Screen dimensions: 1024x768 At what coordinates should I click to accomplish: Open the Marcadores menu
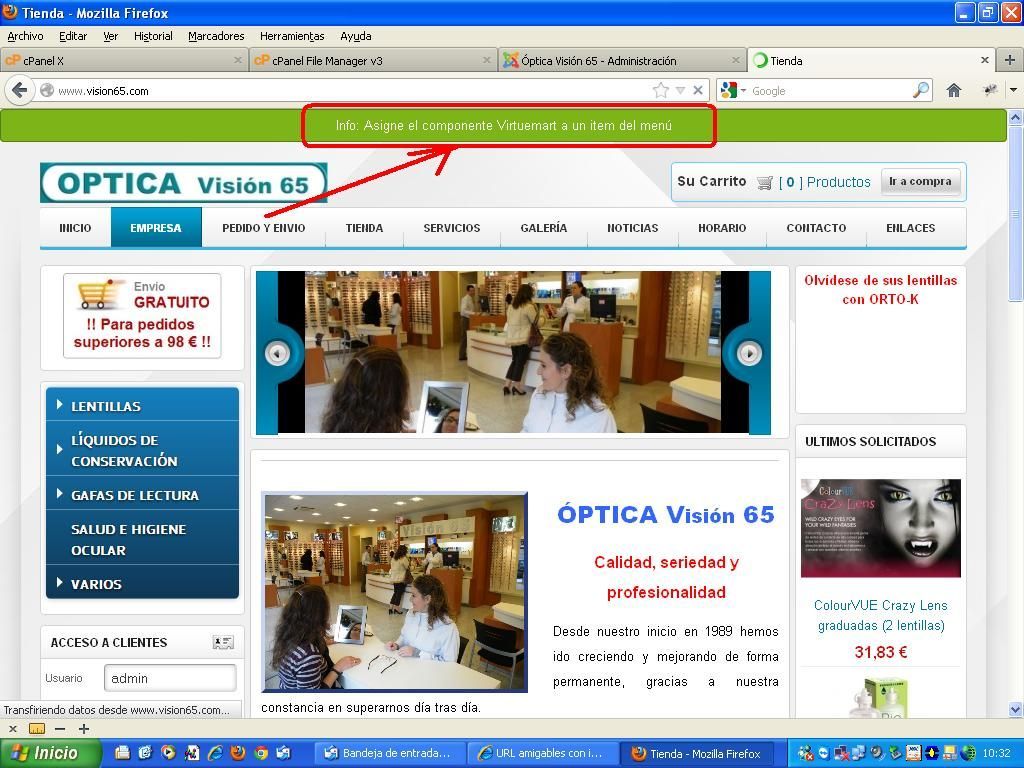[x=216, y=36]
